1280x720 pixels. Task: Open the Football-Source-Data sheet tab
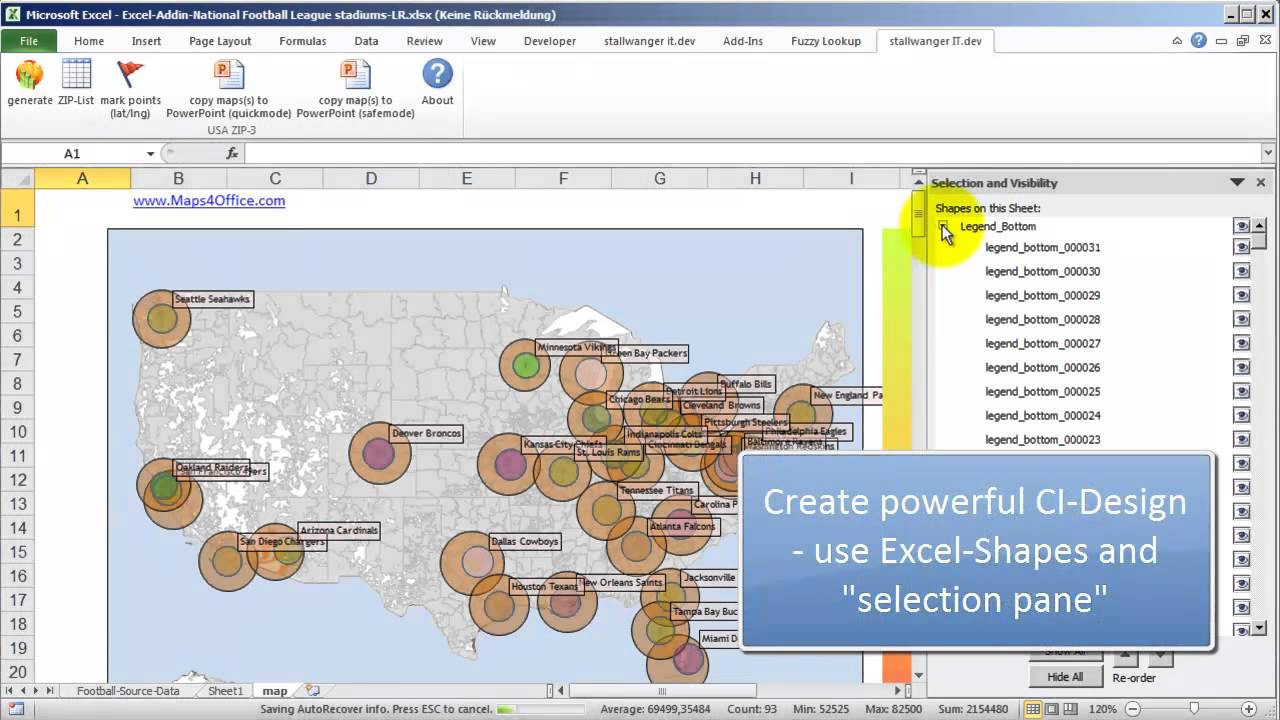(x=128, y=691)
